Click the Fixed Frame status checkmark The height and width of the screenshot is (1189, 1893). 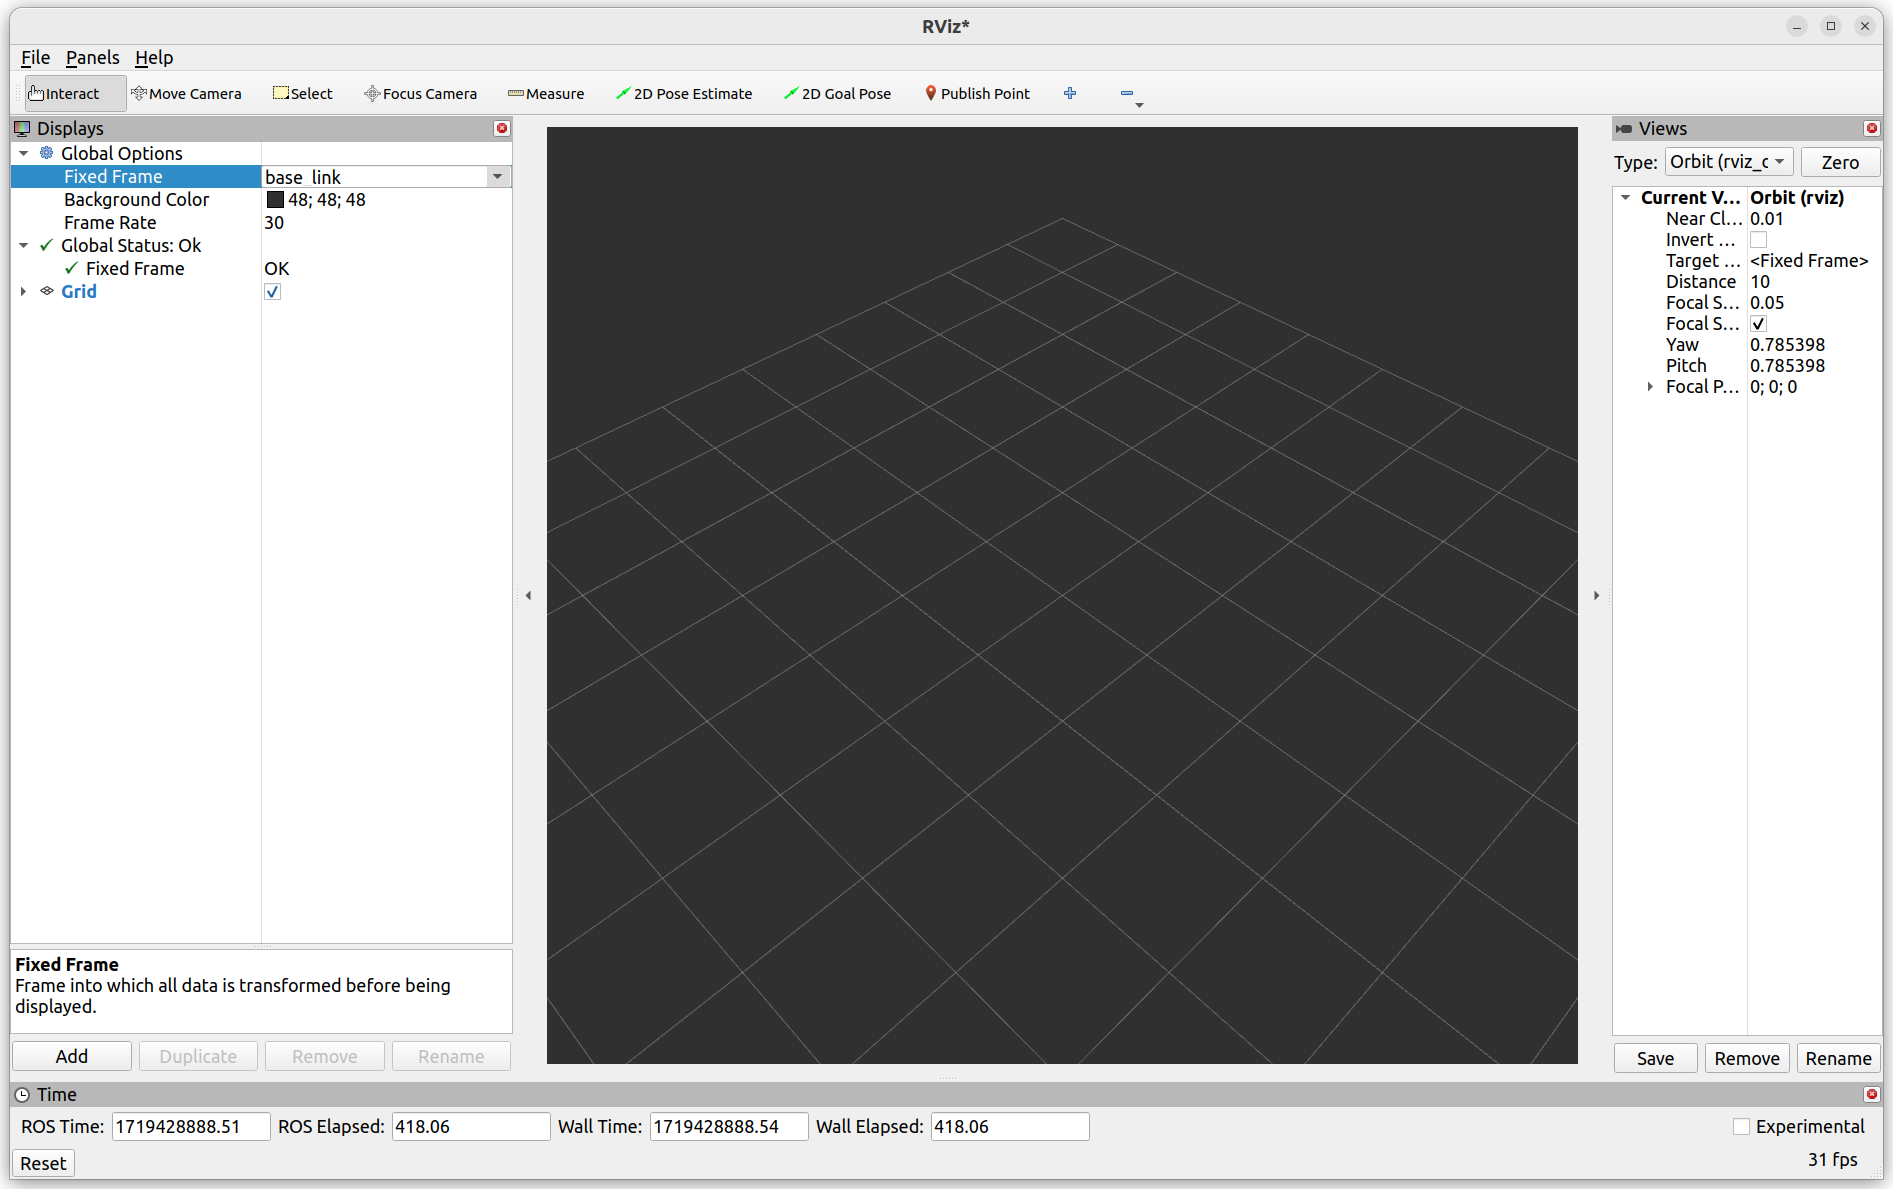71,268
